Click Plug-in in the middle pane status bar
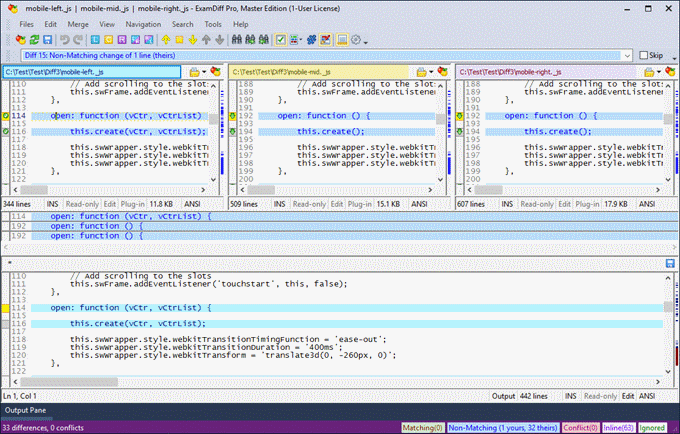 (360, 204)
